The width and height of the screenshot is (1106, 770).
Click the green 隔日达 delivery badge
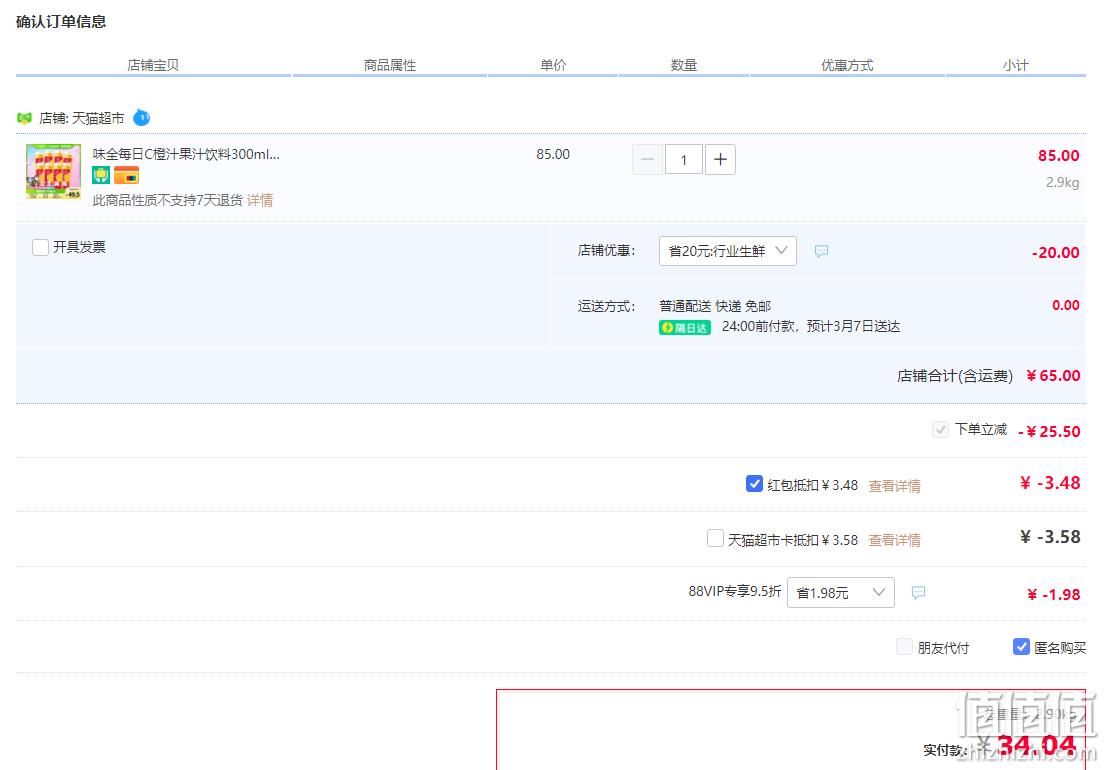[x=685, y=327]
